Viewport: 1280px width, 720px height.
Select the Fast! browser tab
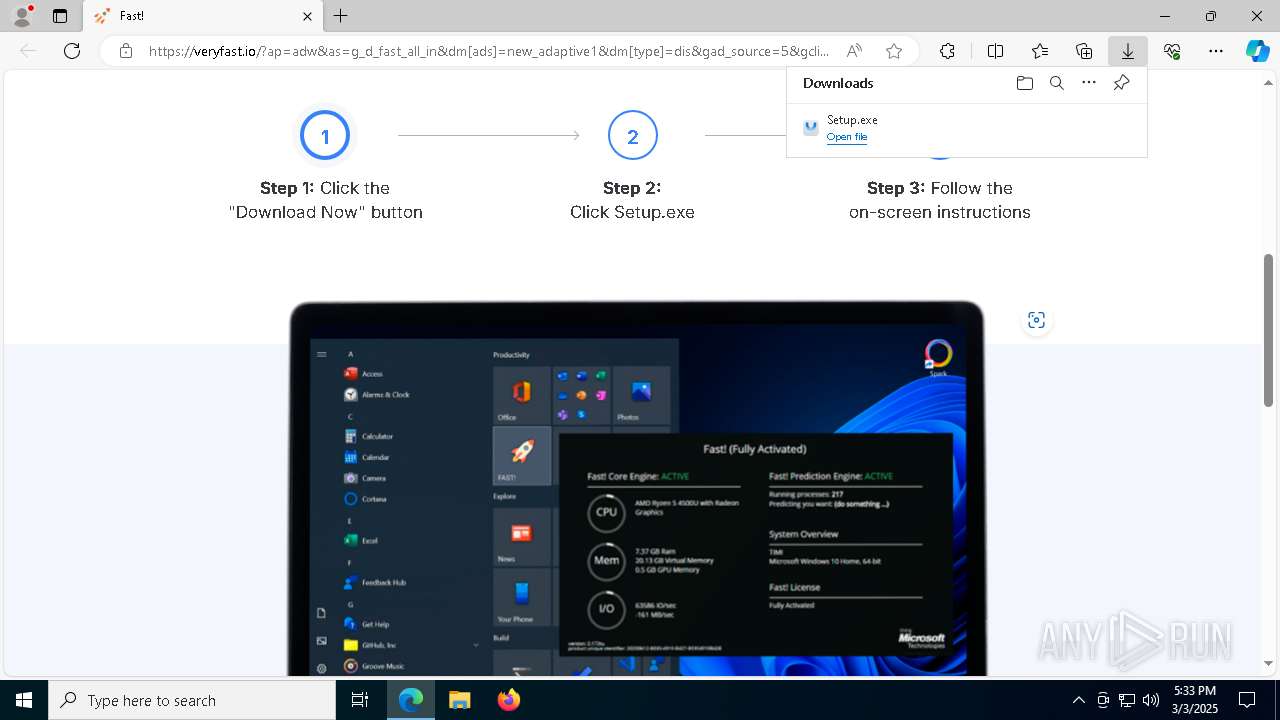tap(202, 16)
